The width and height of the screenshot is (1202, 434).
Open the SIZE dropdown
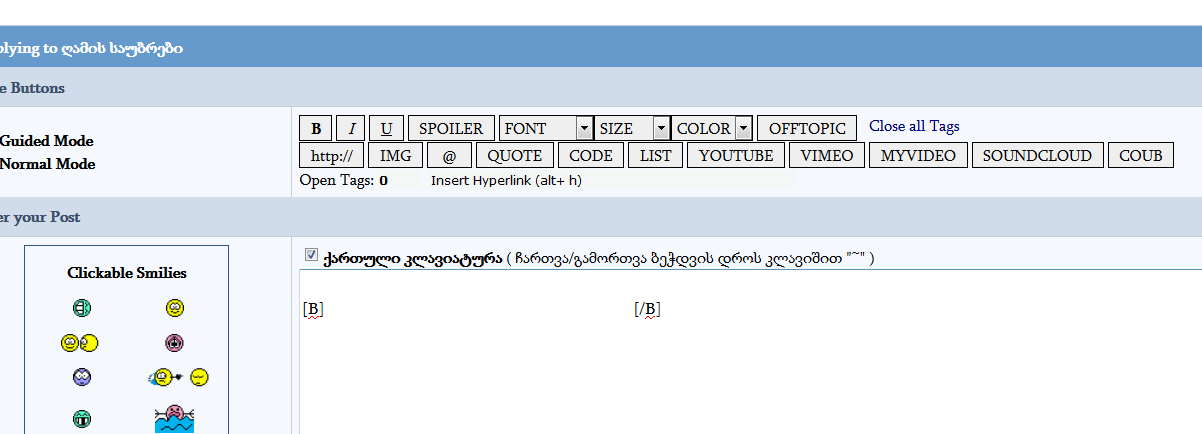(632, 128)
